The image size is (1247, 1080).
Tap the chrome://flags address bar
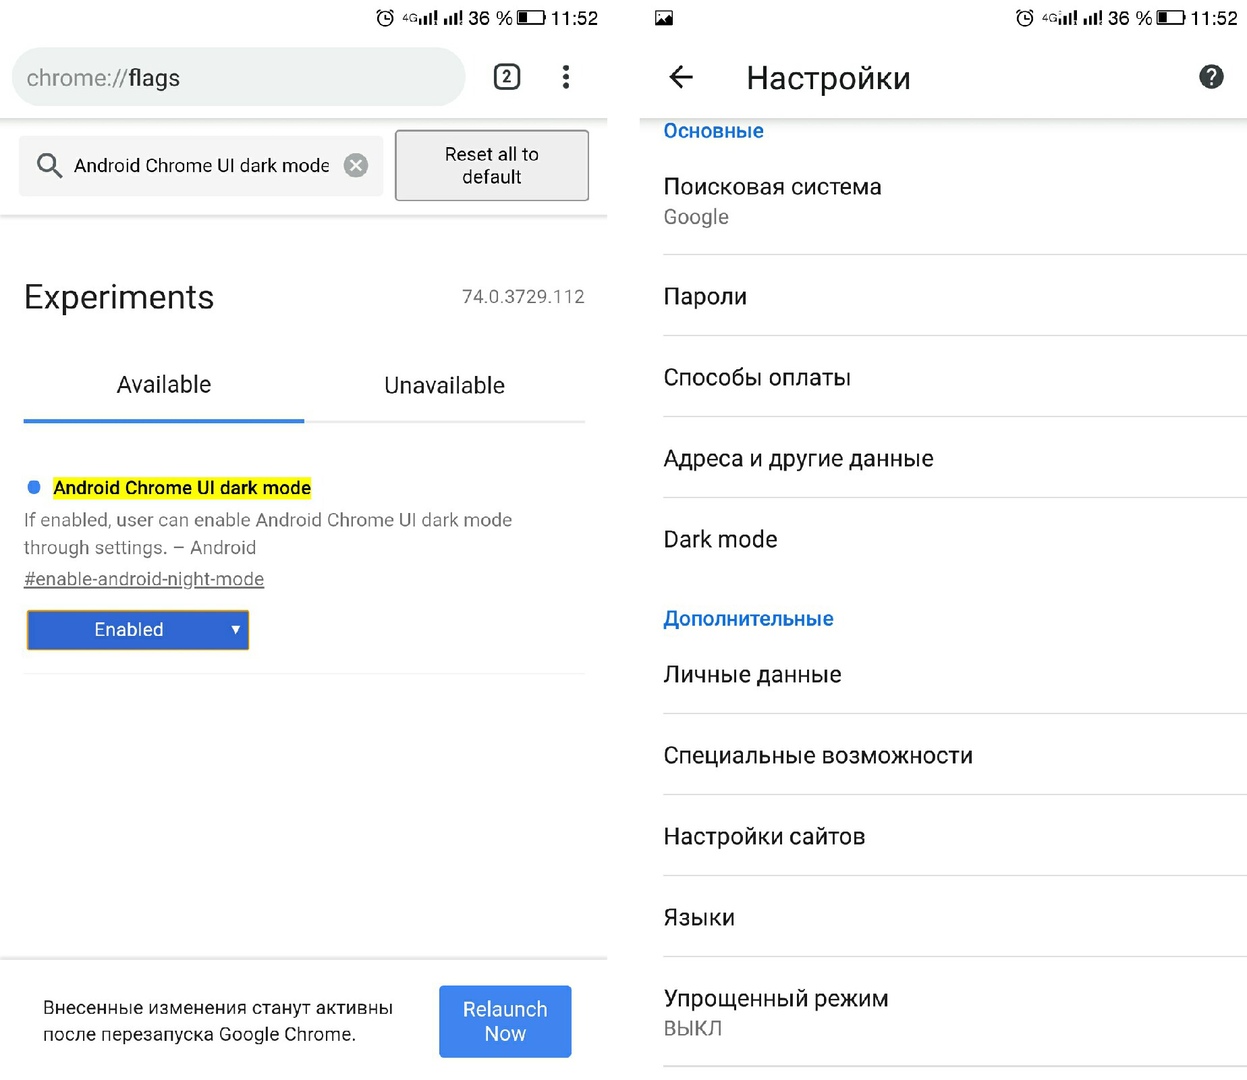click(238, 78)
